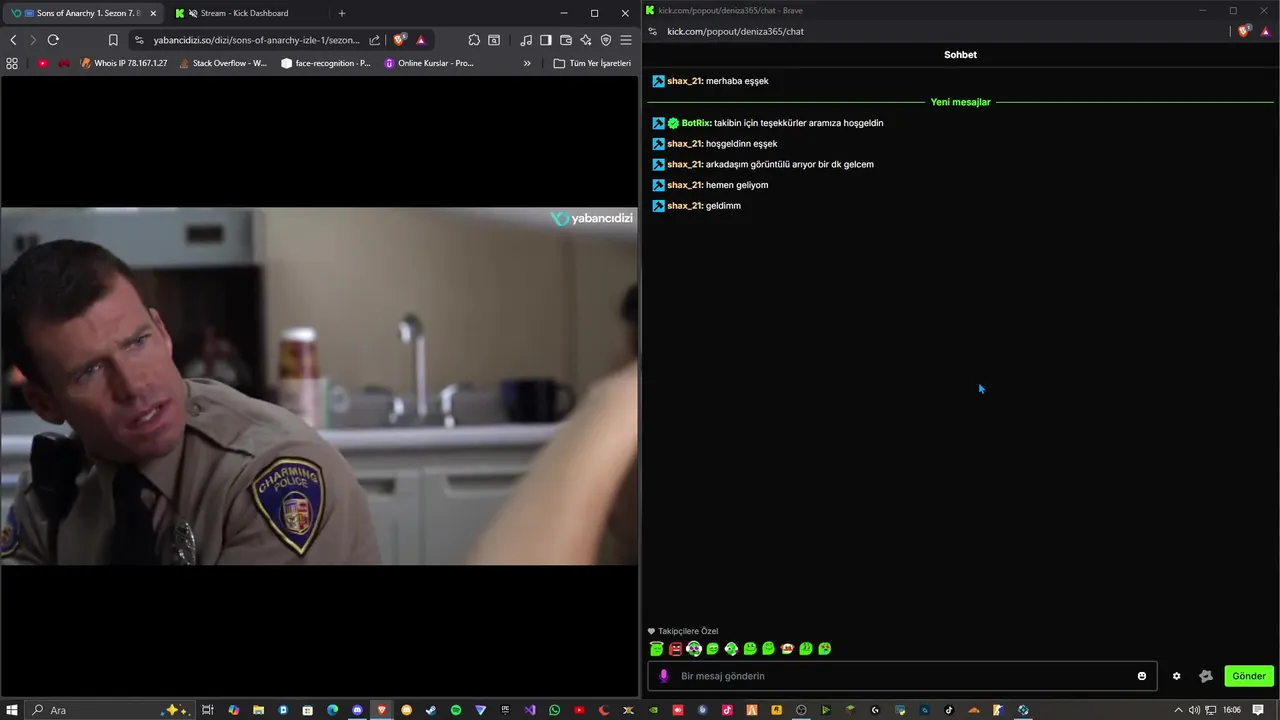Screen dimensions: 1280x720
Task: Click the 'hemen geliyom' message text
Action: point(737,185)
